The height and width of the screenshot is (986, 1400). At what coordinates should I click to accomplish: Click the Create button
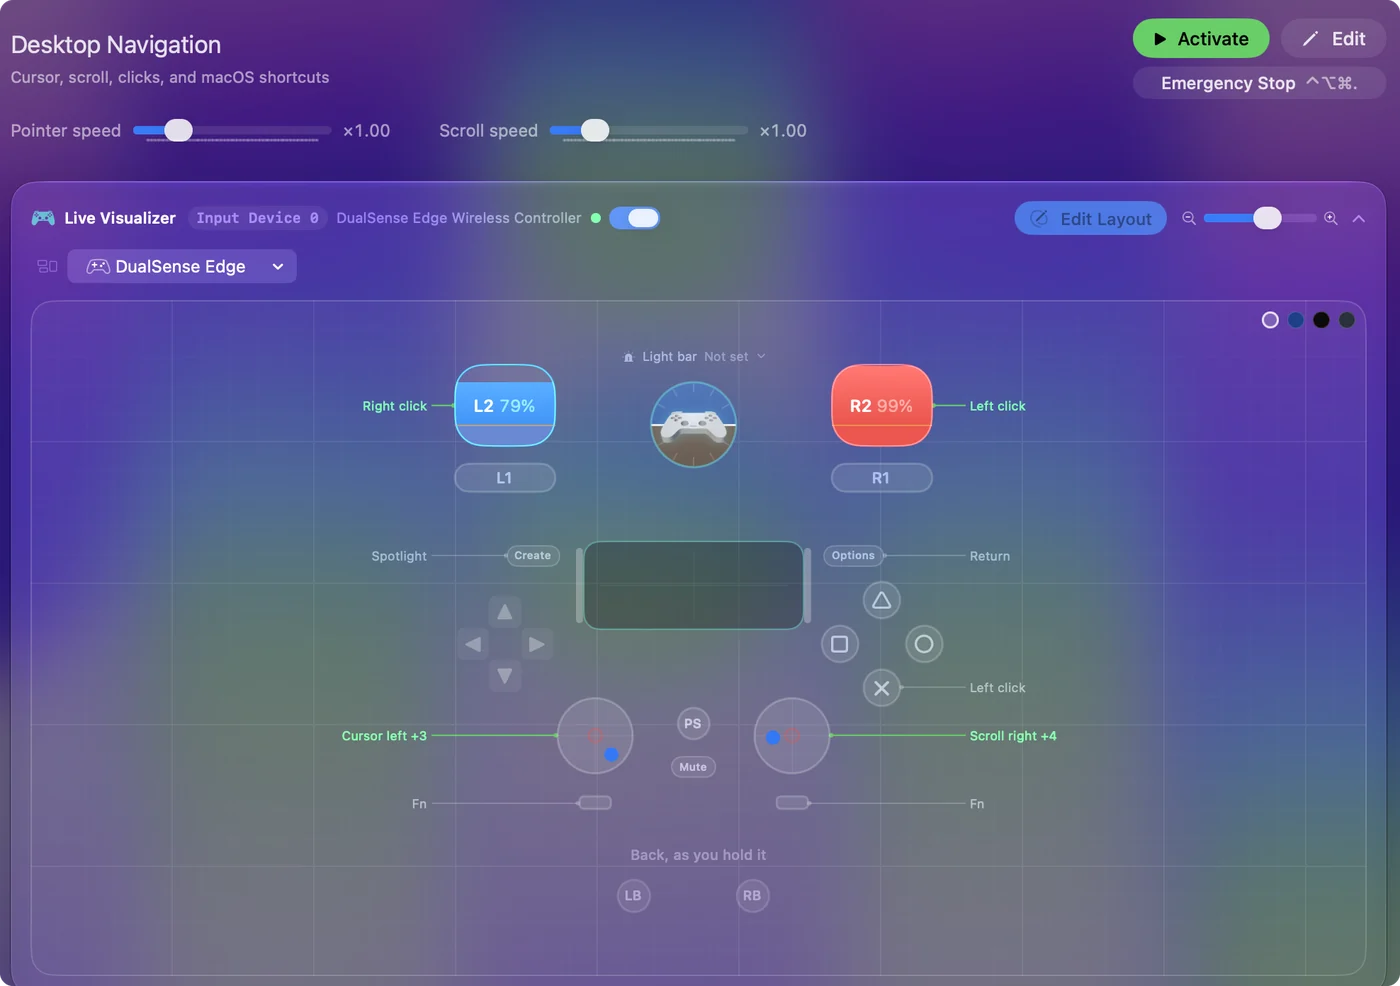pyautogui.click(x=532, y=555)
